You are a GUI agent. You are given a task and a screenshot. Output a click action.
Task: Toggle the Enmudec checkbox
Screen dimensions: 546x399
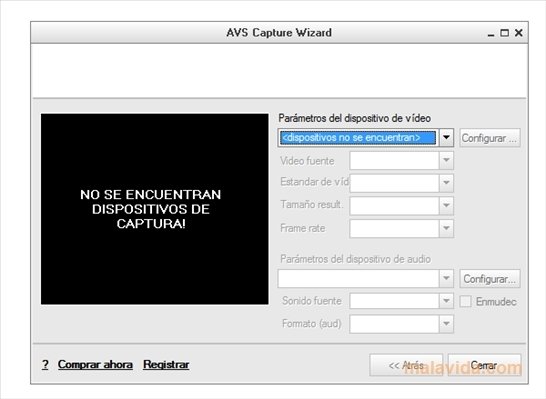(x=465, y=301)
